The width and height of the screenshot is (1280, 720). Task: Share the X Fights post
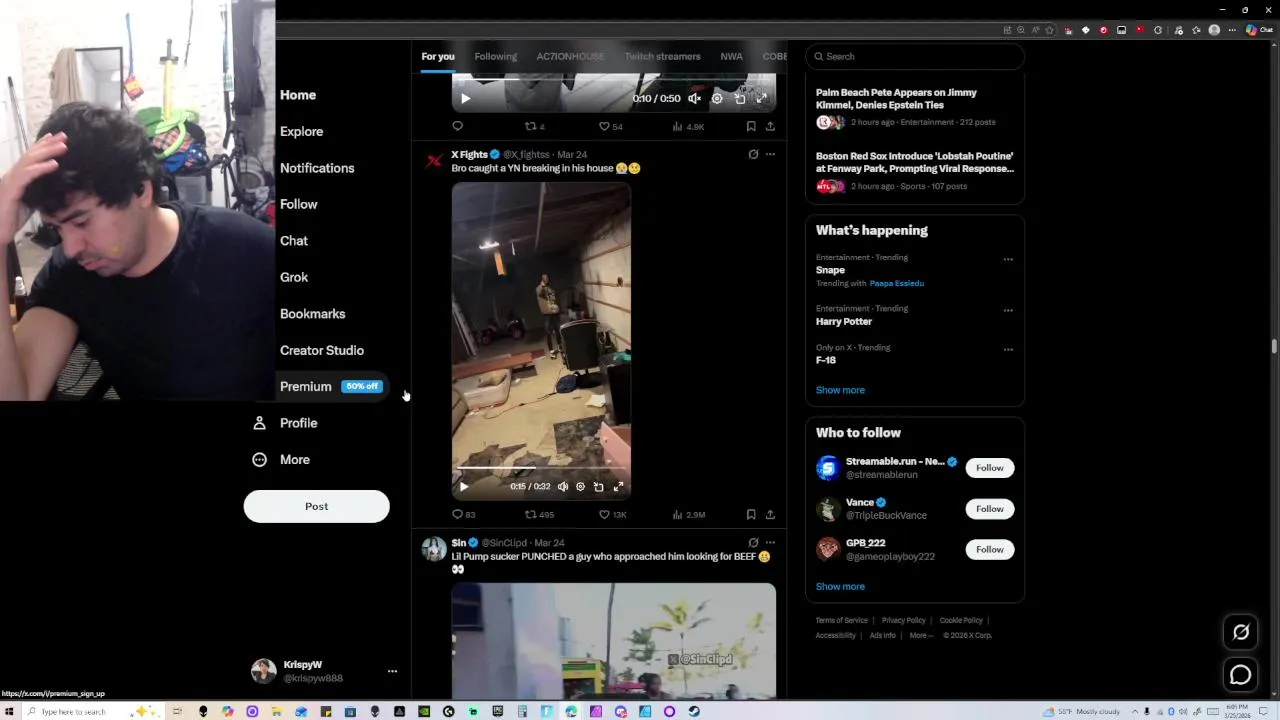click(x=770, y=514)
